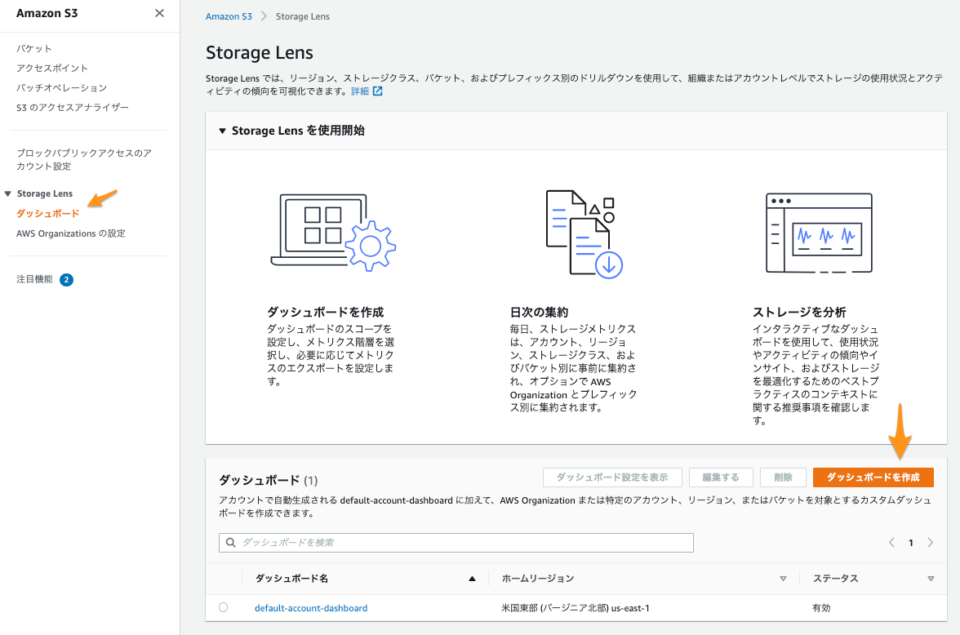Open AWS Organizations の設定
The height and width of the screenshot is (635, 960).
[x=70, y=233]
